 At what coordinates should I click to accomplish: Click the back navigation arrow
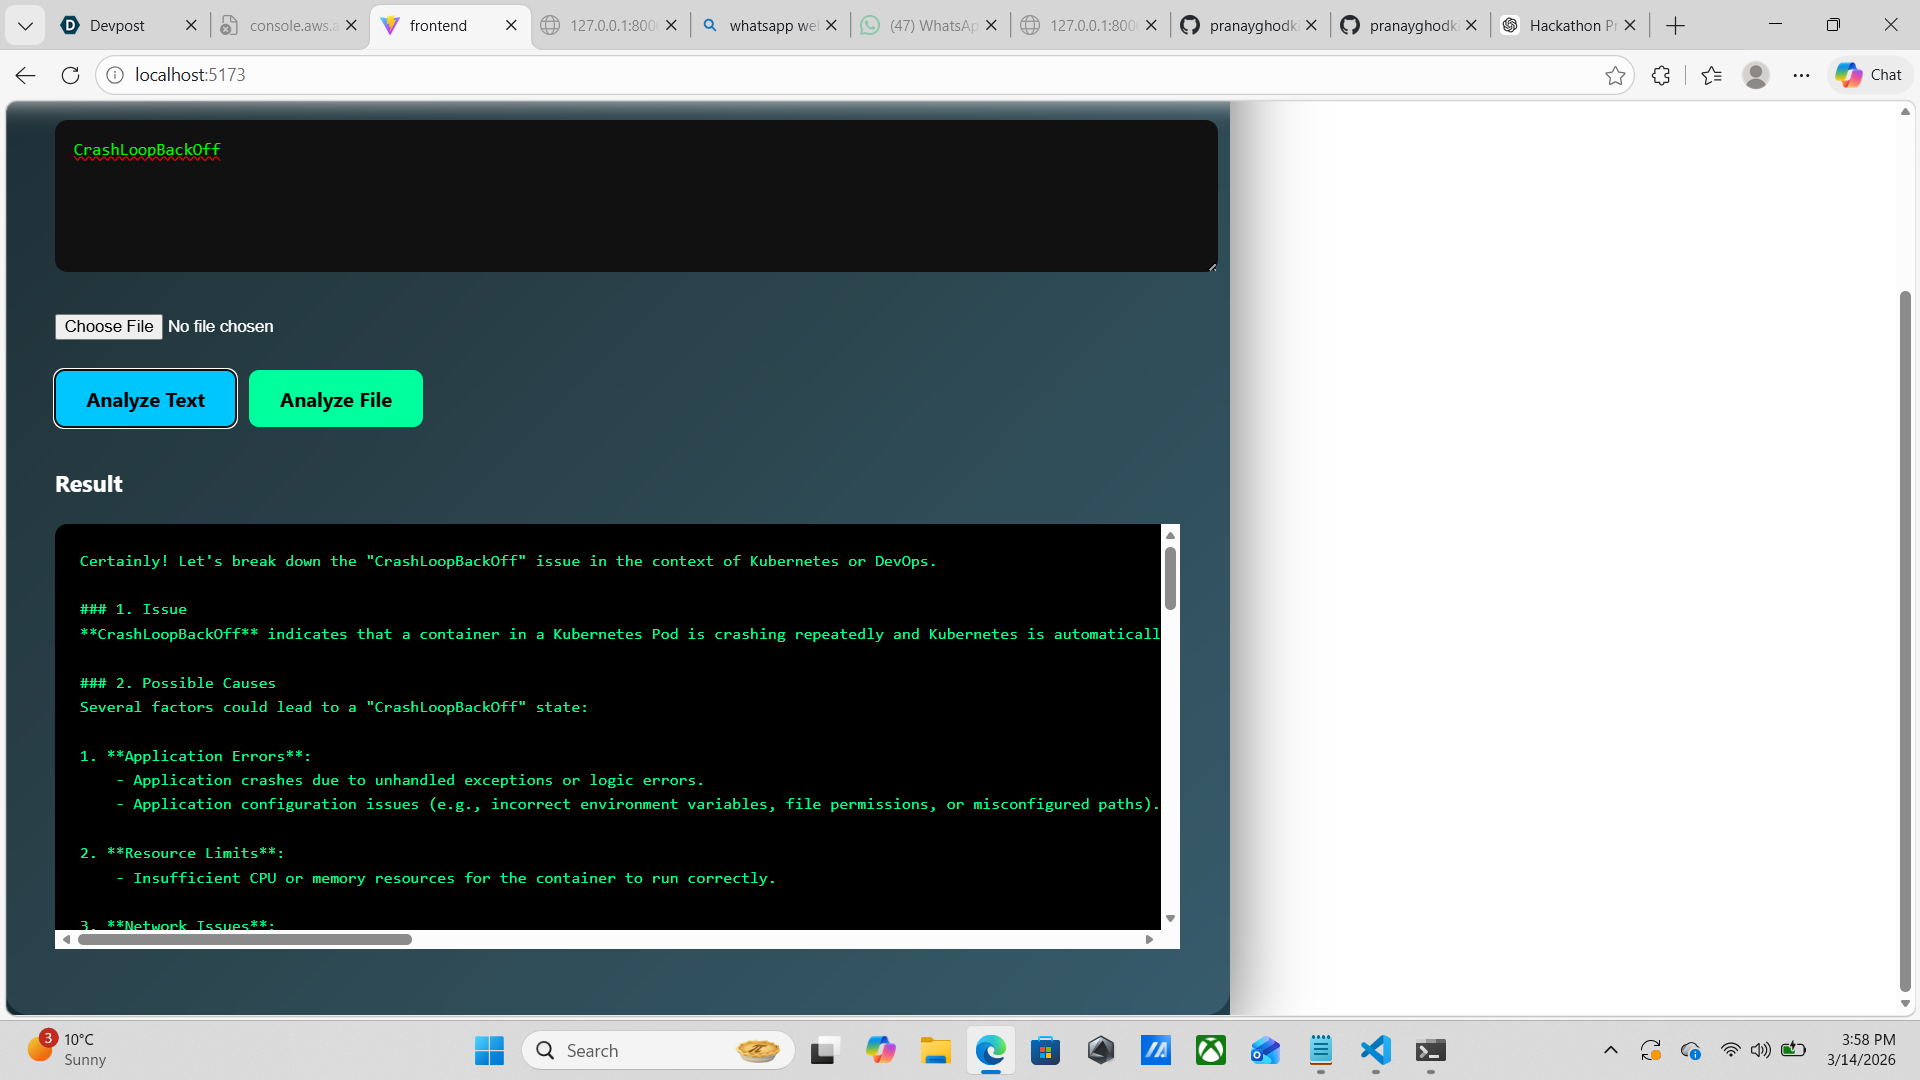(x=26, y=75)
